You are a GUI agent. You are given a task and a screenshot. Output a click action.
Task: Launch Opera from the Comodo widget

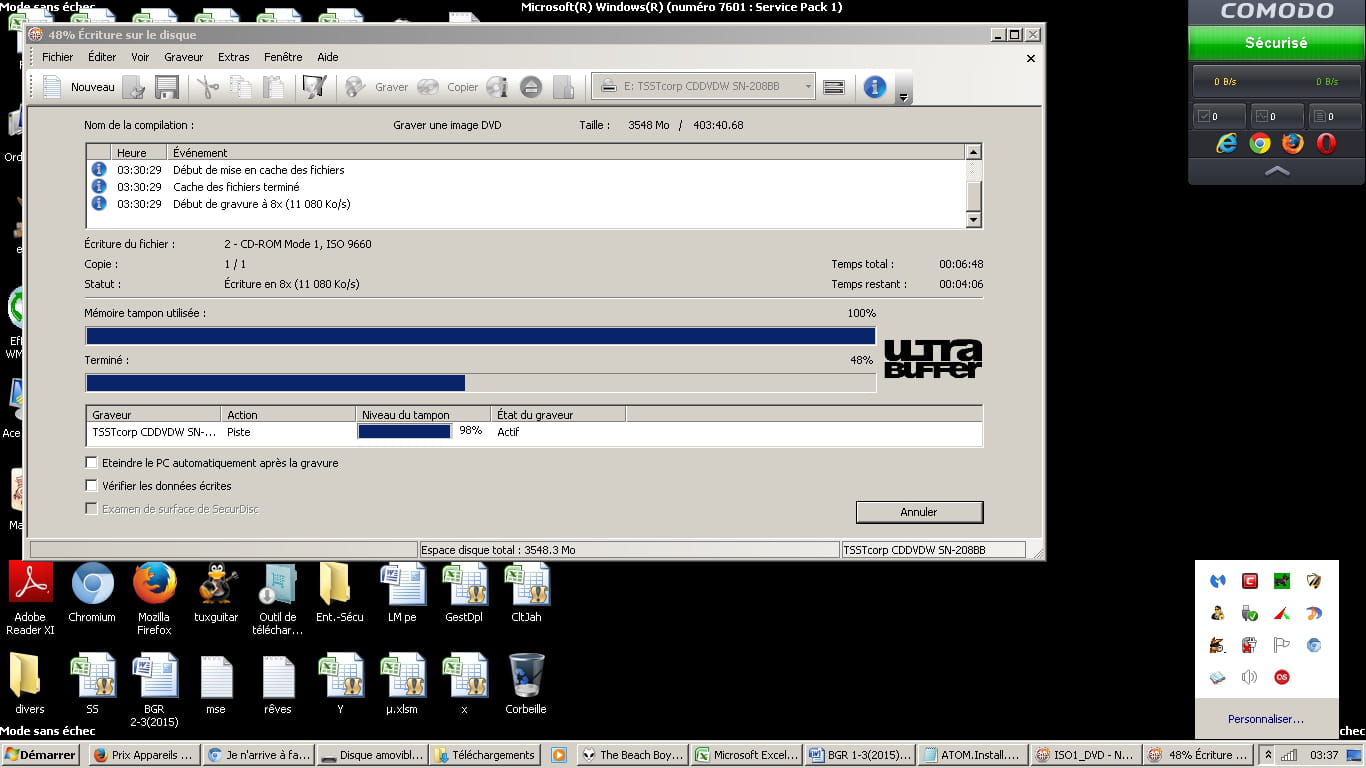[1326, 143]
